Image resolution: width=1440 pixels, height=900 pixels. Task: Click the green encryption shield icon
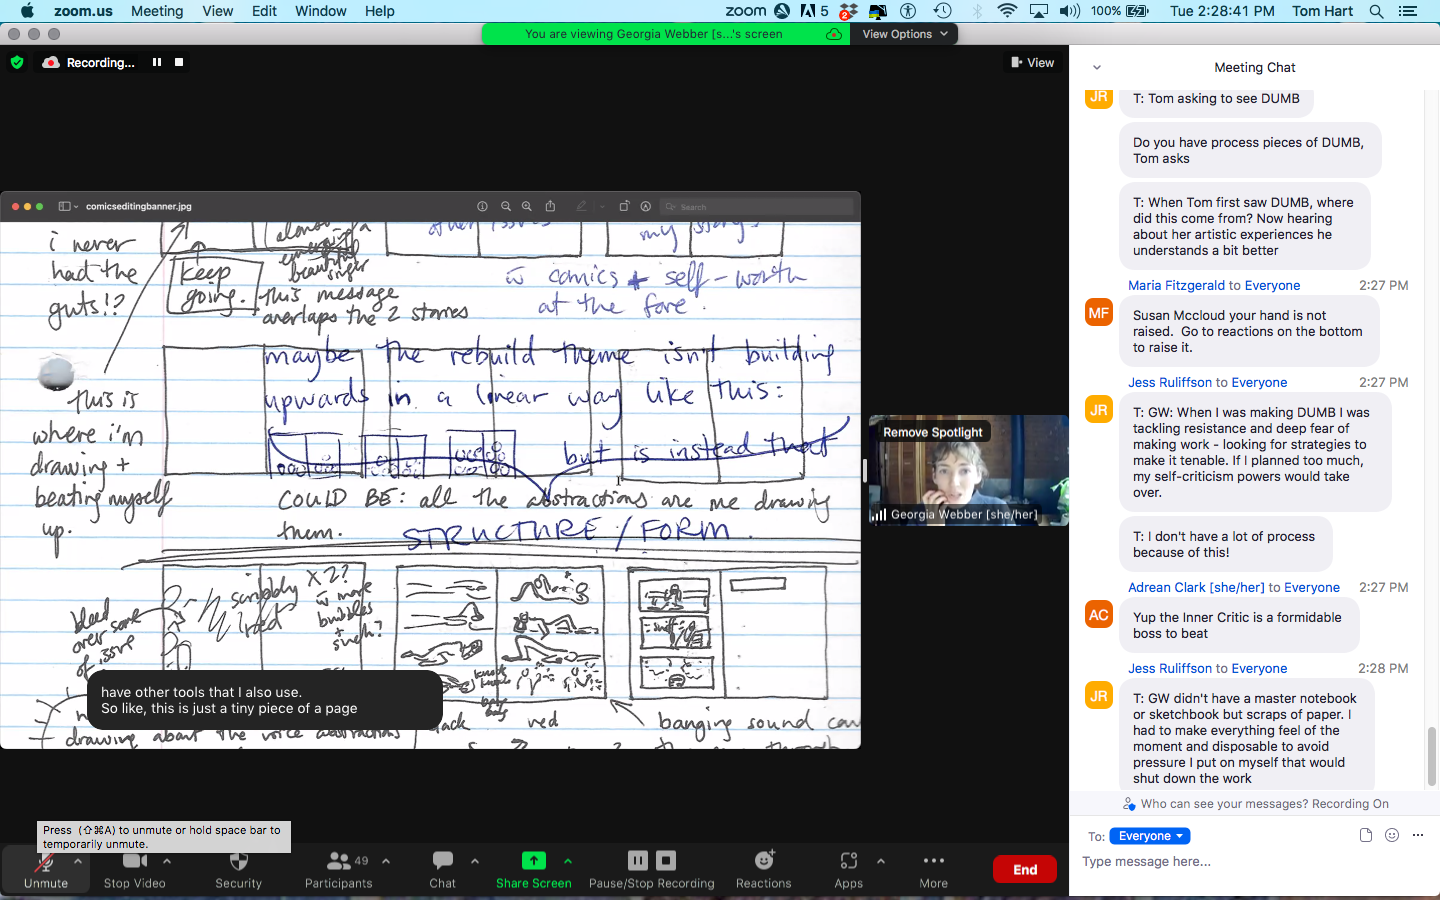(17, 62)
